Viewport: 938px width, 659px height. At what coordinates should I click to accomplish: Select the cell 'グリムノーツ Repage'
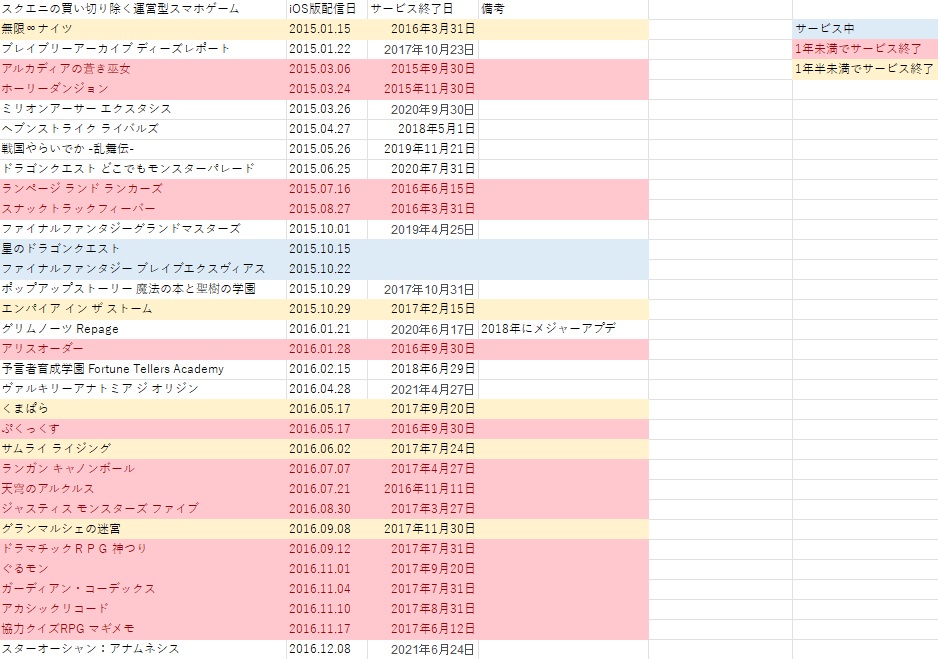tap(143, 329)
